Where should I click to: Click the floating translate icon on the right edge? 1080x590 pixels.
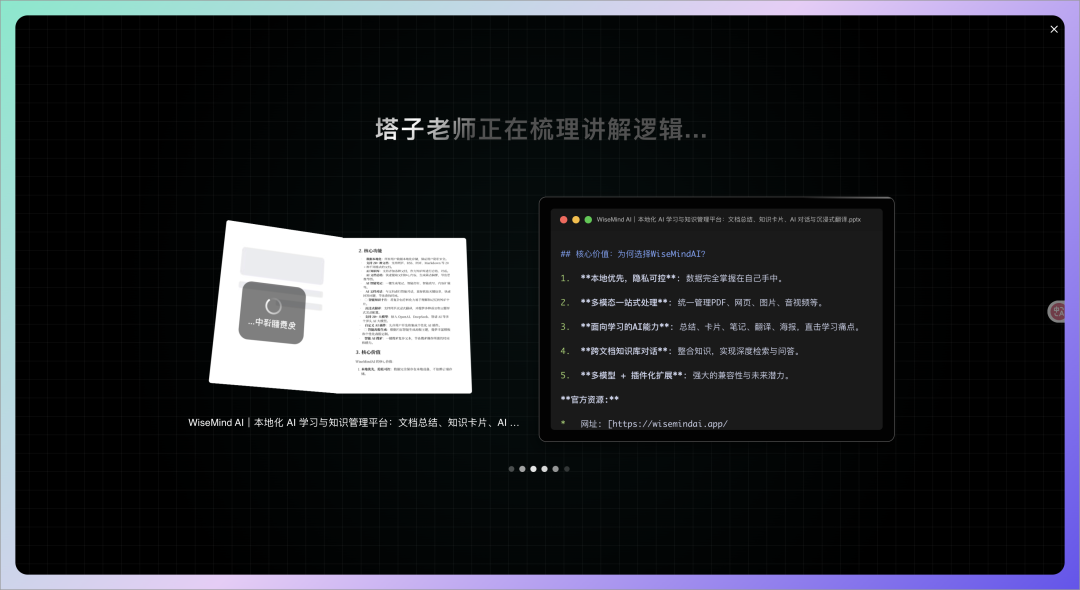point(1057,312)
